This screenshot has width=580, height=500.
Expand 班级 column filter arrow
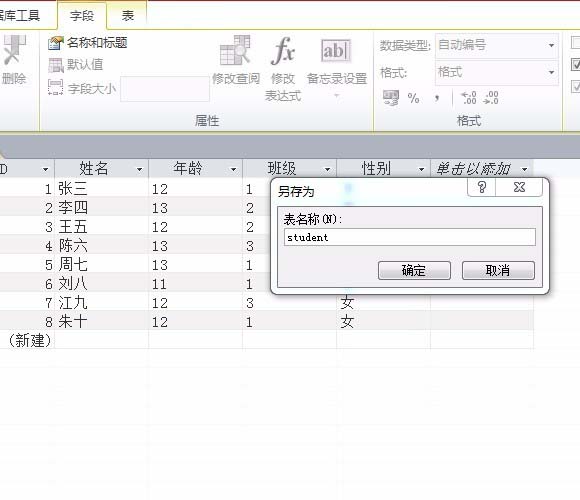point(327,170)
